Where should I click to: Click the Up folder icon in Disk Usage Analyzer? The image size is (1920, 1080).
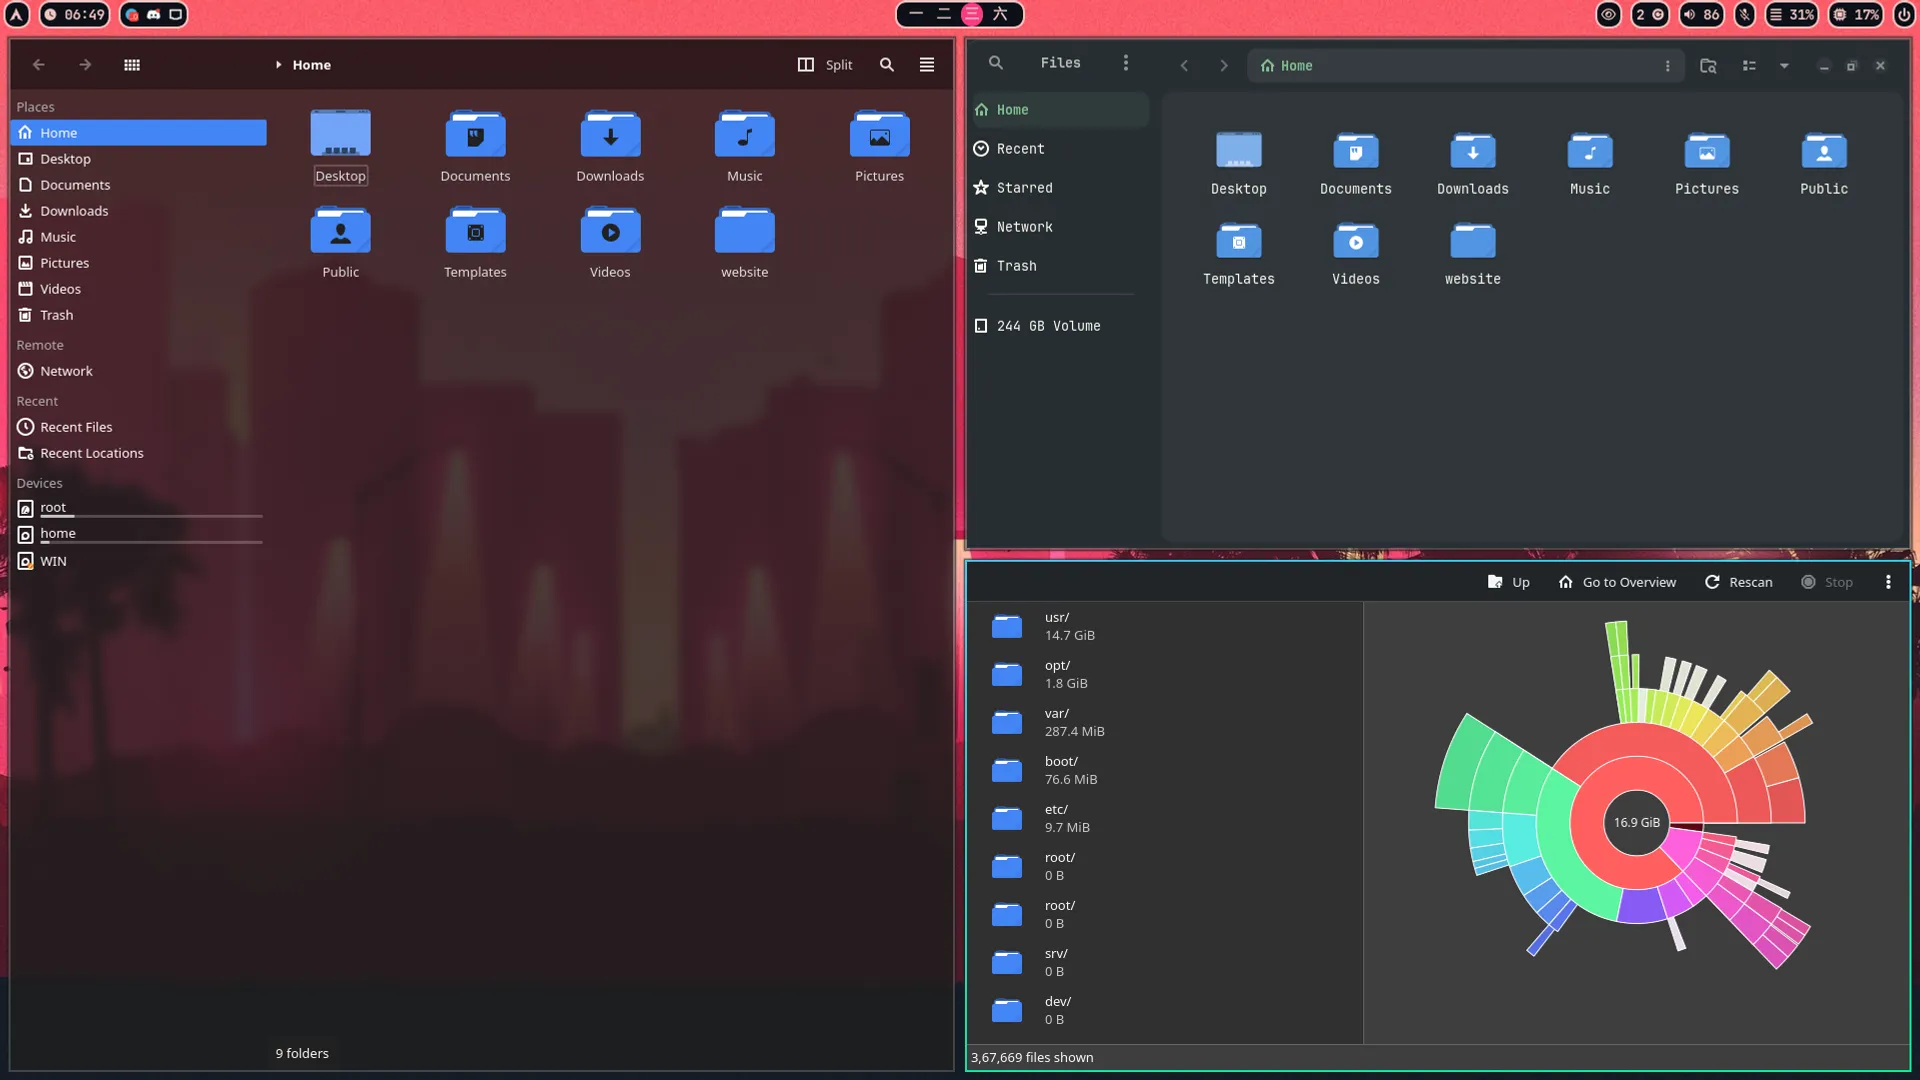[1494, 581]
